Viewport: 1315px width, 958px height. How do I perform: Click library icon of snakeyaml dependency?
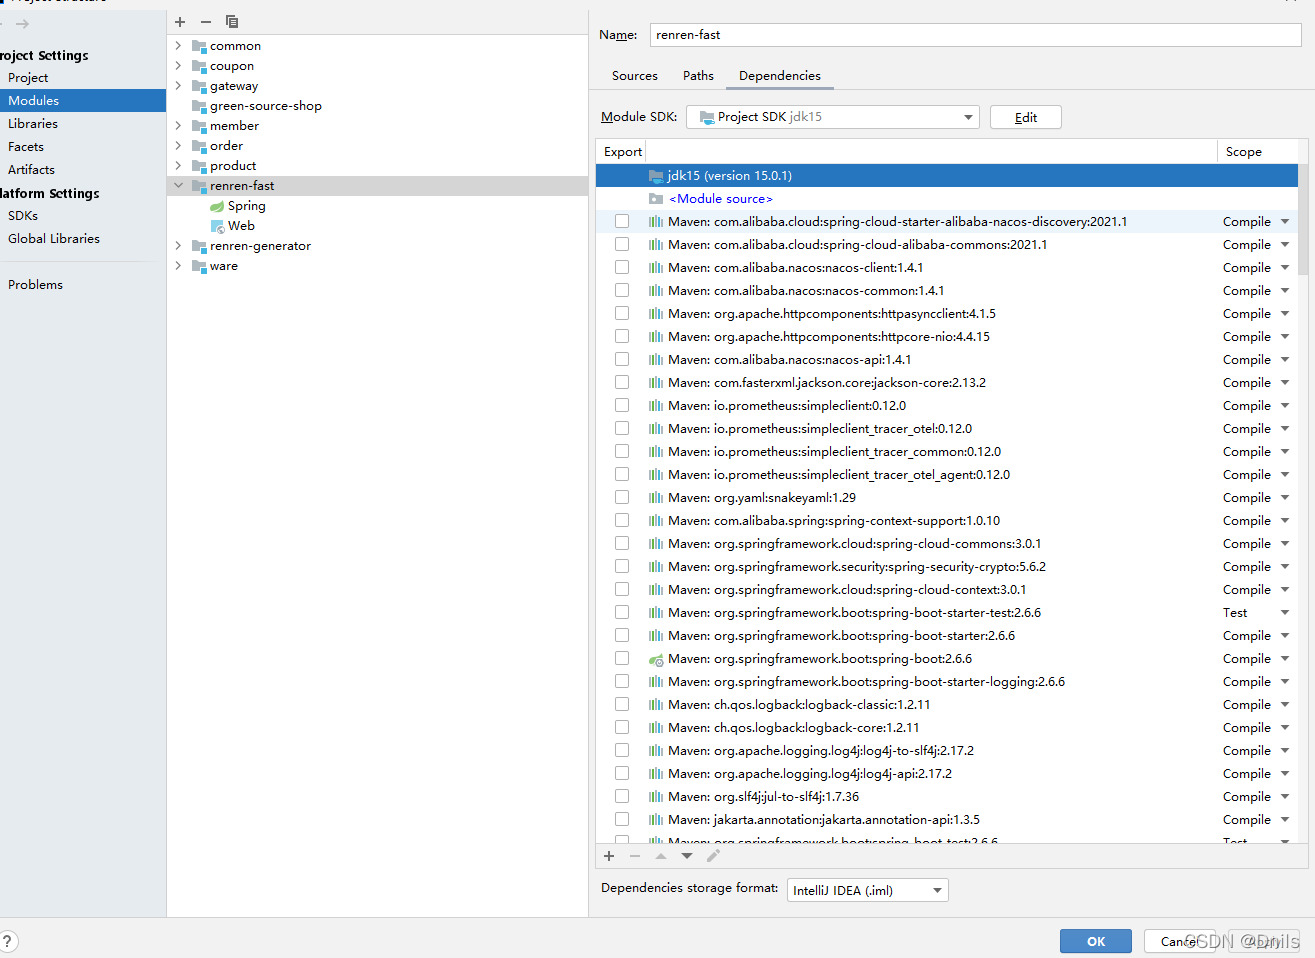point(656,498)
